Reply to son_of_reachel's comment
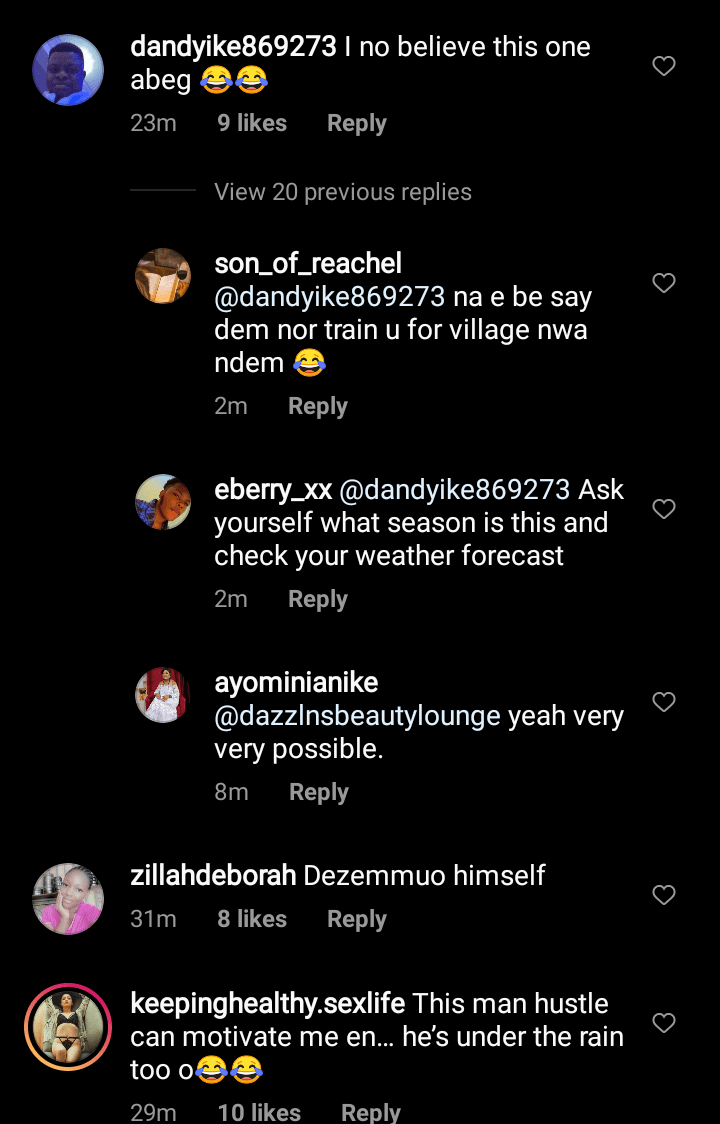720x1124 pixels. [317, 407]
